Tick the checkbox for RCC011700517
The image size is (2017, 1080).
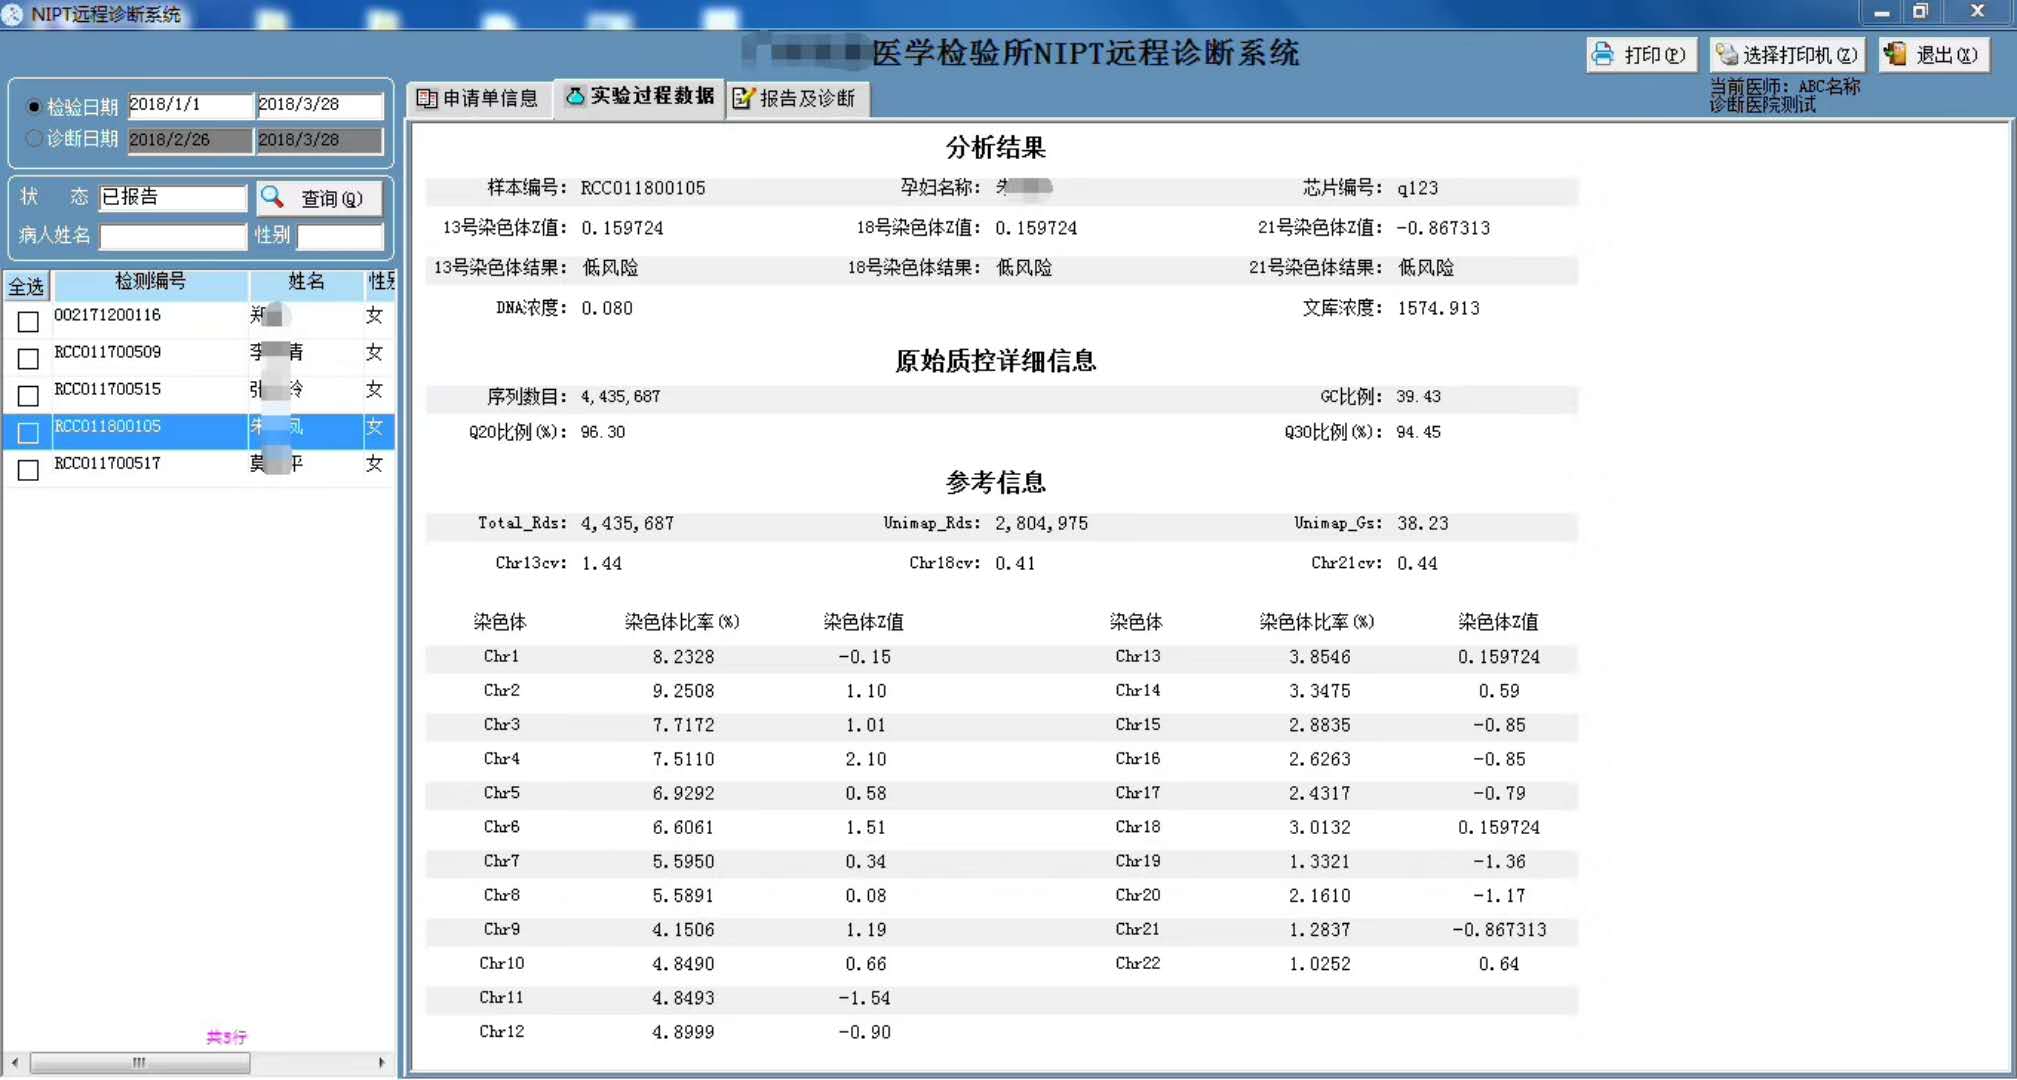click(28, 469)
